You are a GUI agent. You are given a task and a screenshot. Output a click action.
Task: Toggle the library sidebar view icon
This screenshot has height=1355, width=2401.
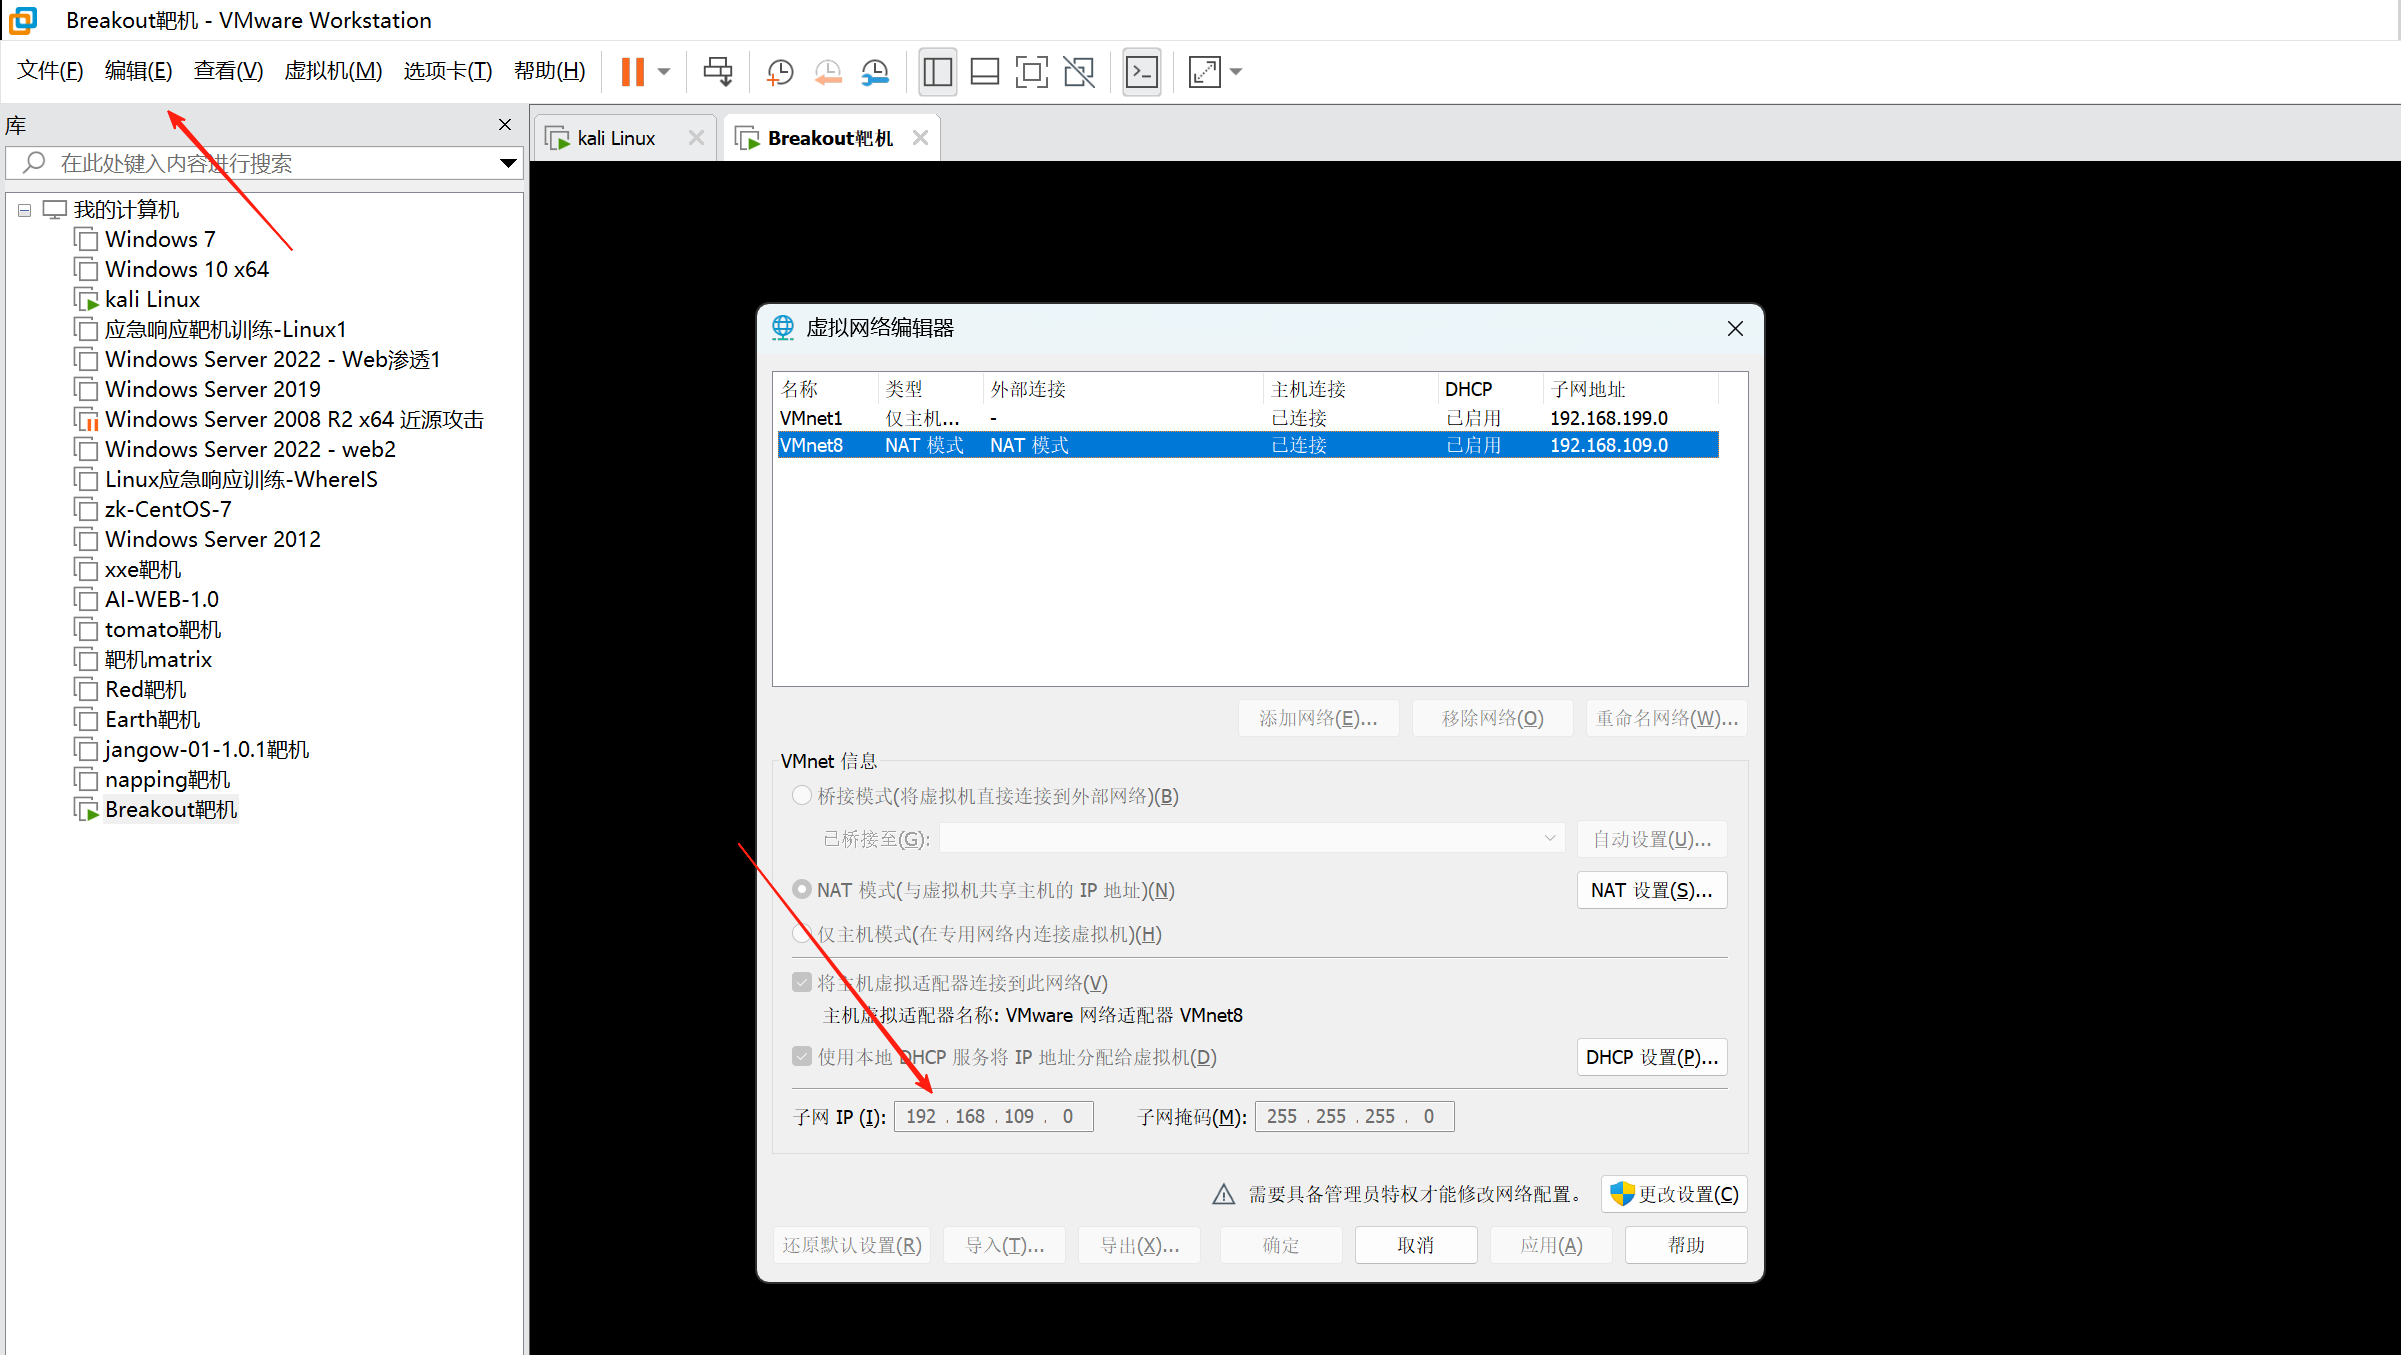pos(938,71)
